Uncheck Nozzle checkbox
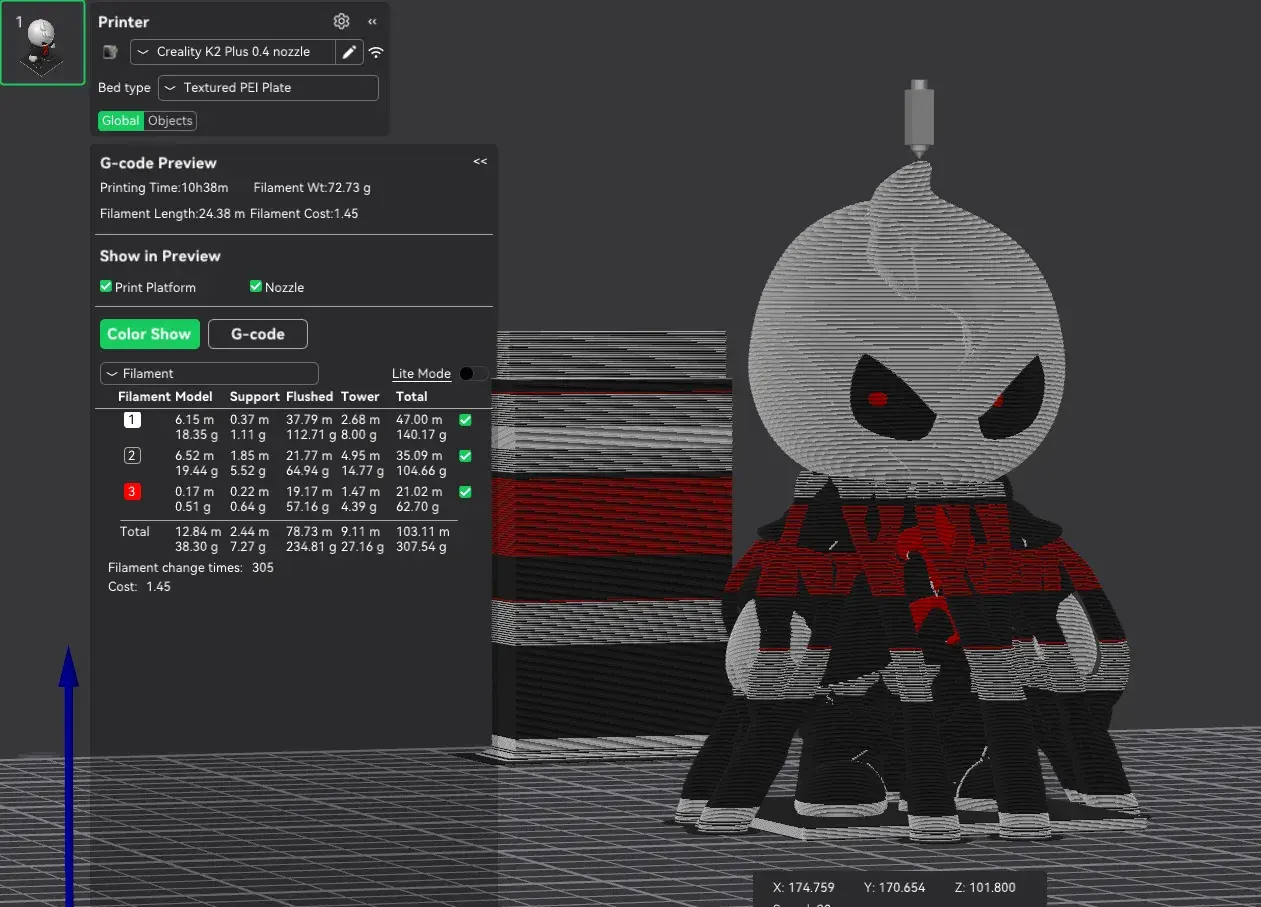Viewport: 1261px width, 907px height. (256, 287)
